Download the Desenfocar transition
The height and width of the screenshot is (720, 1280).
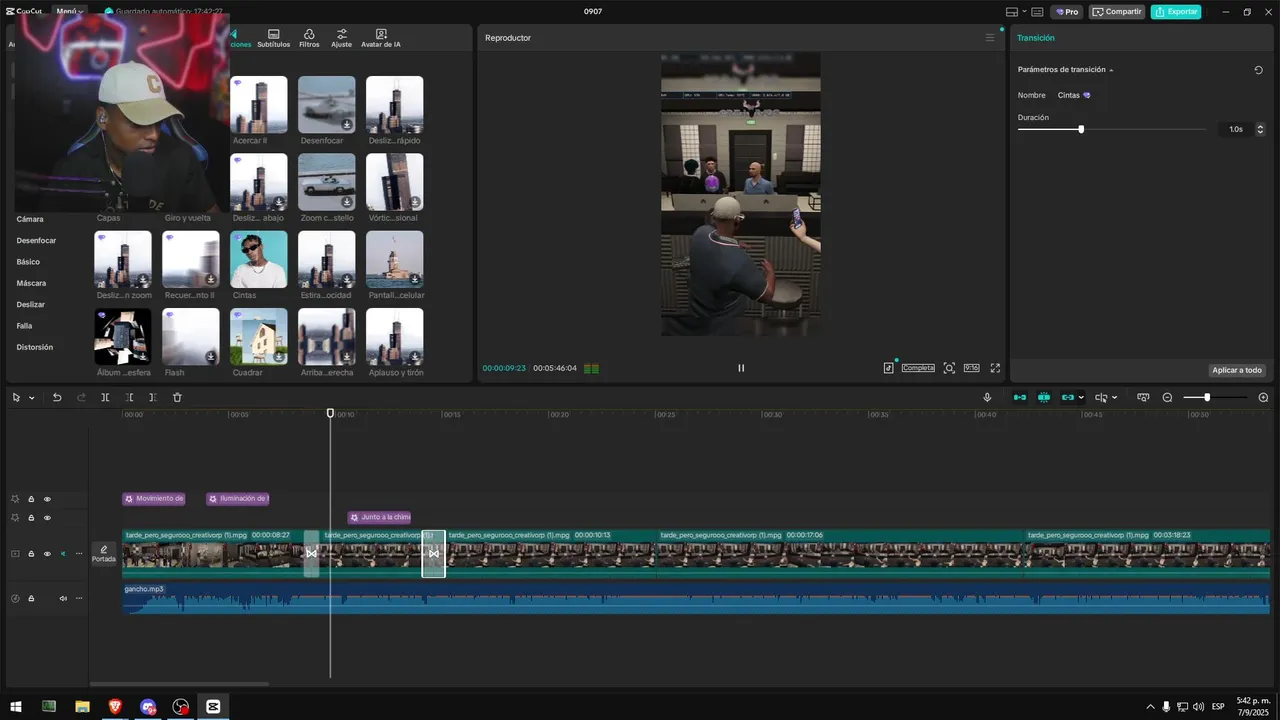coord(346,125)
